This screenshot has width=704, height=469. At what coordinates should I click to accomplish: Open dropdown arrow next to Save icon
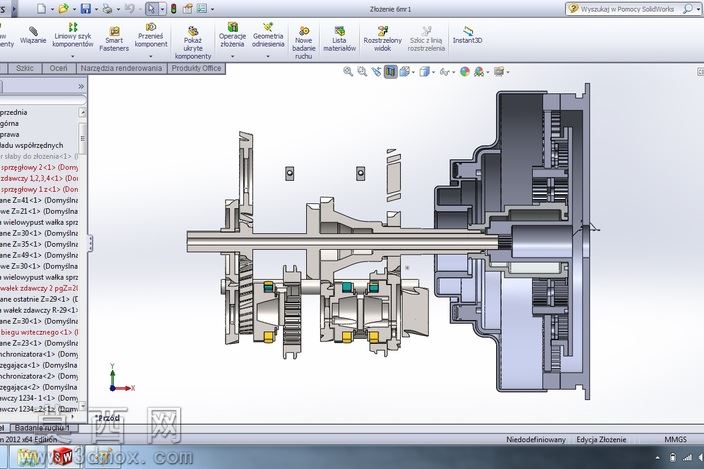pyautogui.click(x=96, y=9)
